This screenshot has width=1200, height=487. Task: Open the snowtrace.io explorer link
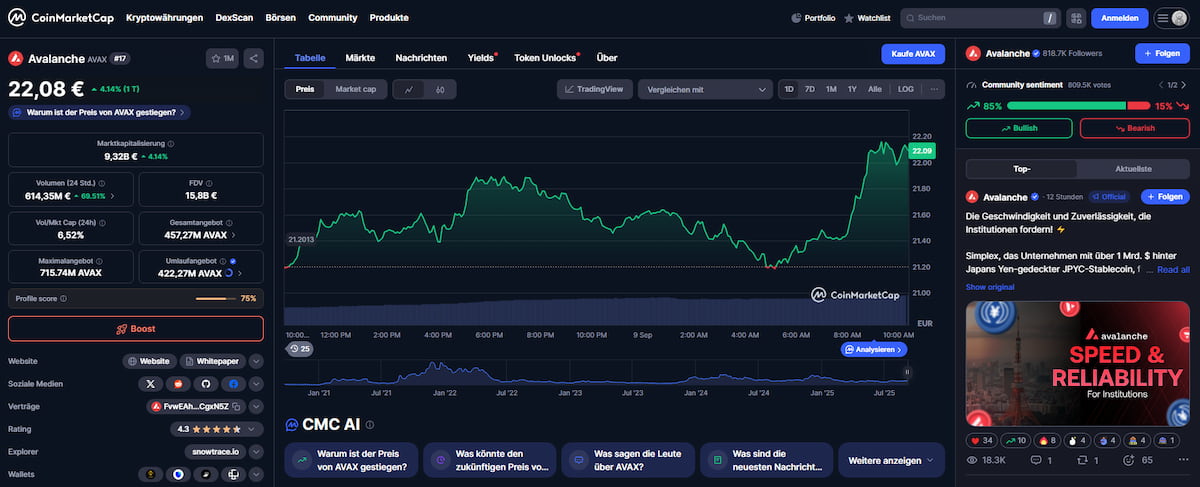click(x=215, y=452)
